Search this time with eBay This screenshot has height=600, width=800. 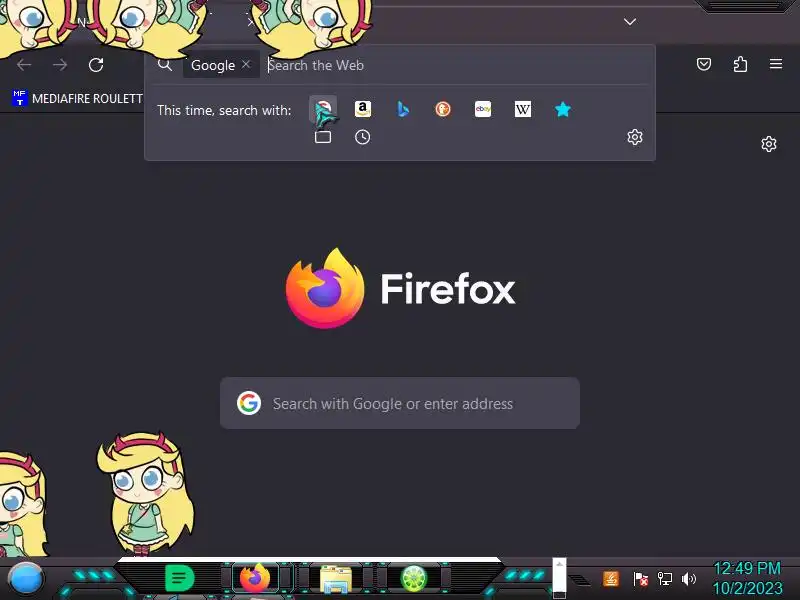(x=483, y=109)
